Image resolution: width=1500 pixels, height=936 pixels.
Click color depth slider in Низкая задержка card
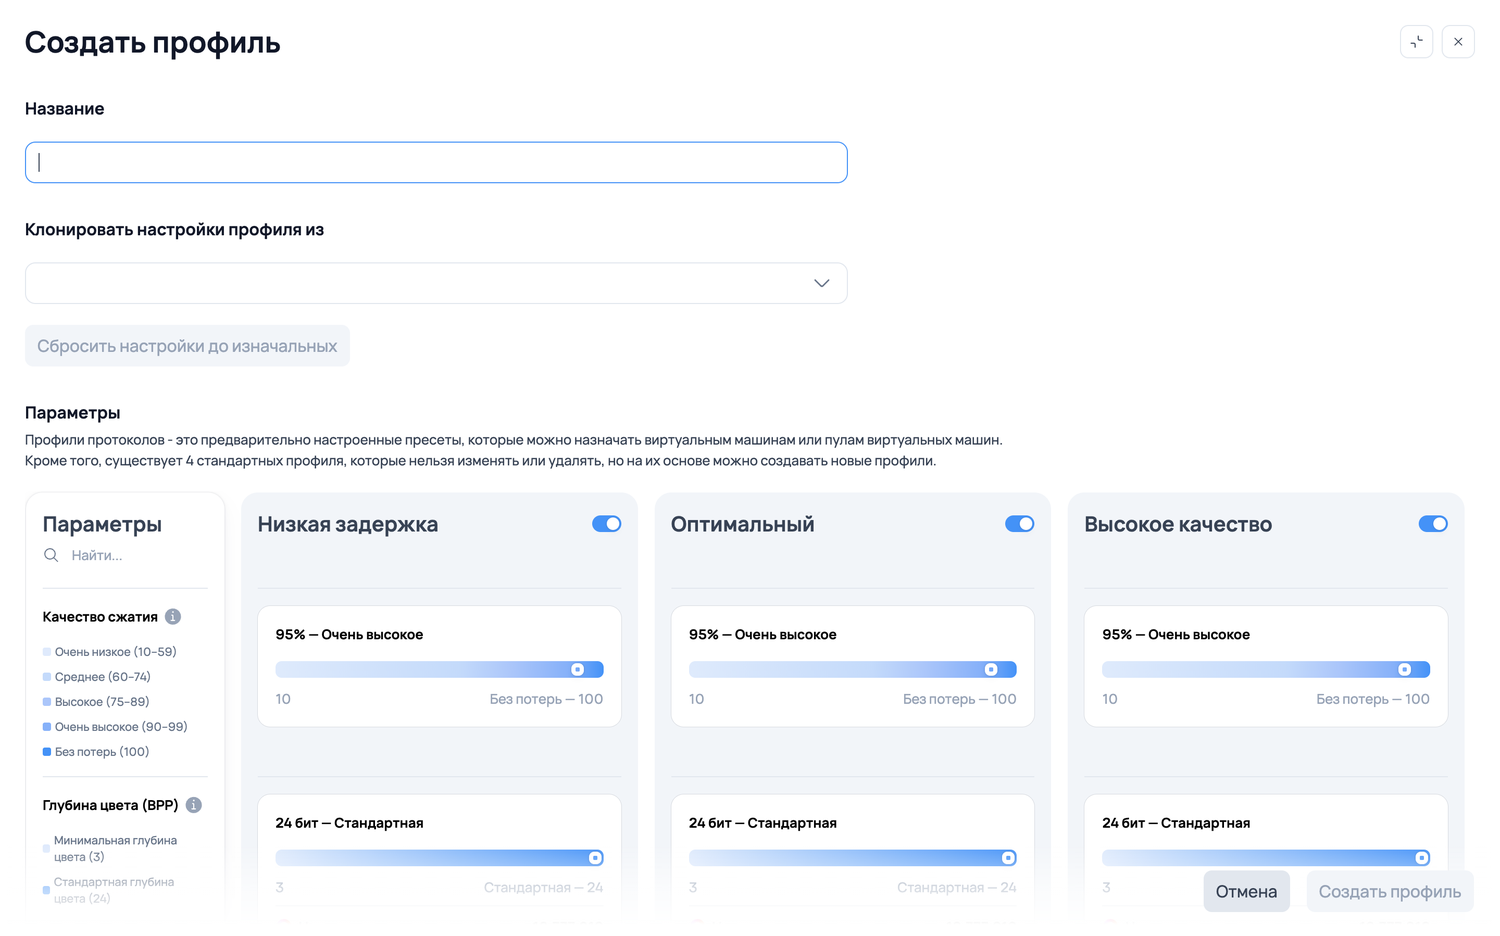point(439,857)
